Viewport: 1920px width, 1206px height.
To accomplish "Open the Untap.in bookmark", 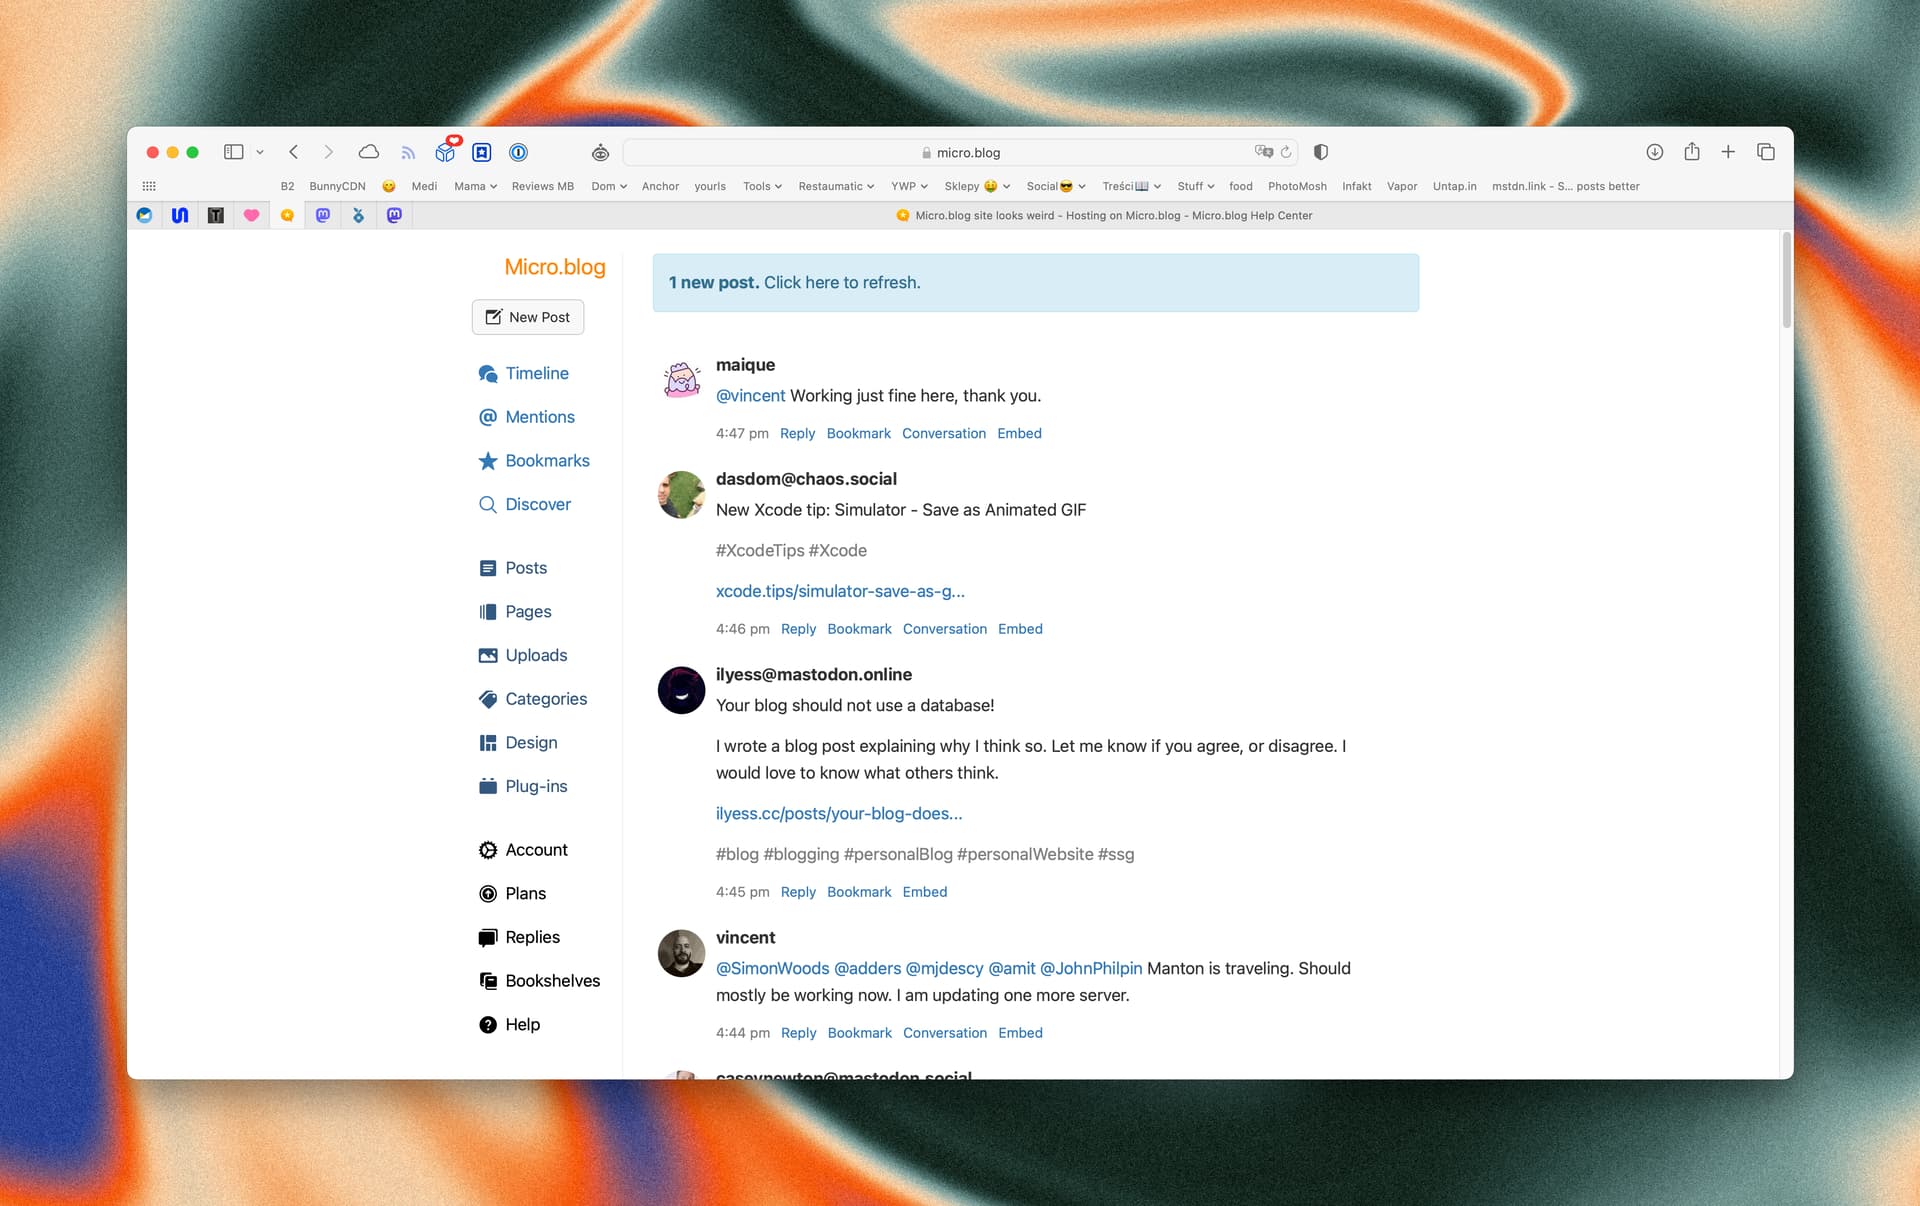I will click(x=1454, y=186).
